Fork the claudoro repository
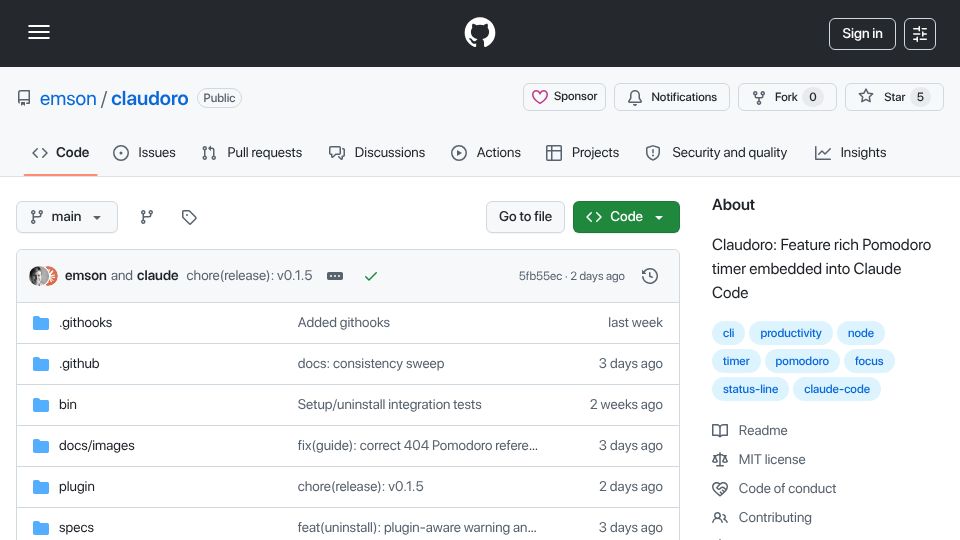 (x=787, y=97)
